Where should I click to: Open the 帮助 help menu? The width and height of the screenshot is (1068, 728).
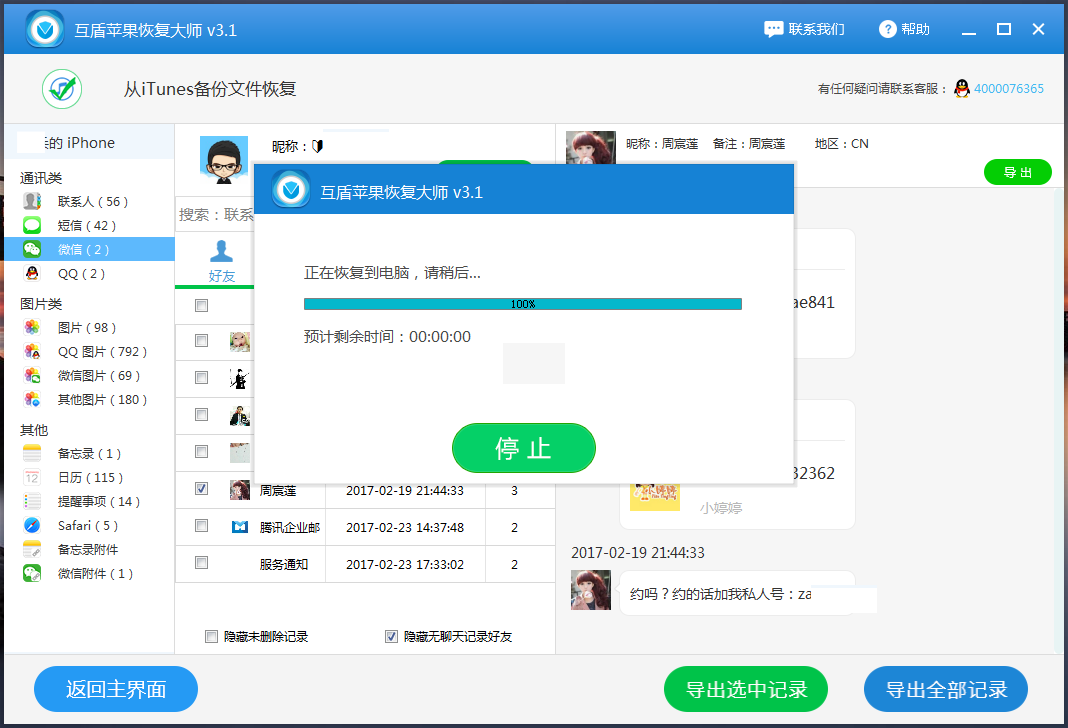pyautogui.click(x=903, y=29)
